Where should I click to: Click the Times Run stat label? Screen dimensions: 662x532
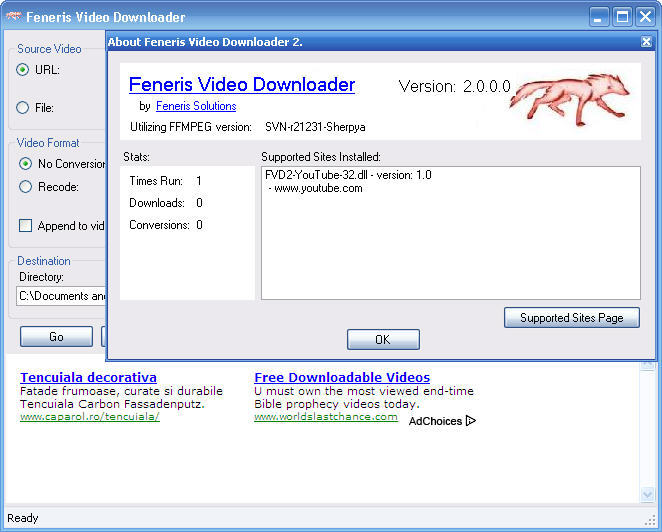click(156, 181)
